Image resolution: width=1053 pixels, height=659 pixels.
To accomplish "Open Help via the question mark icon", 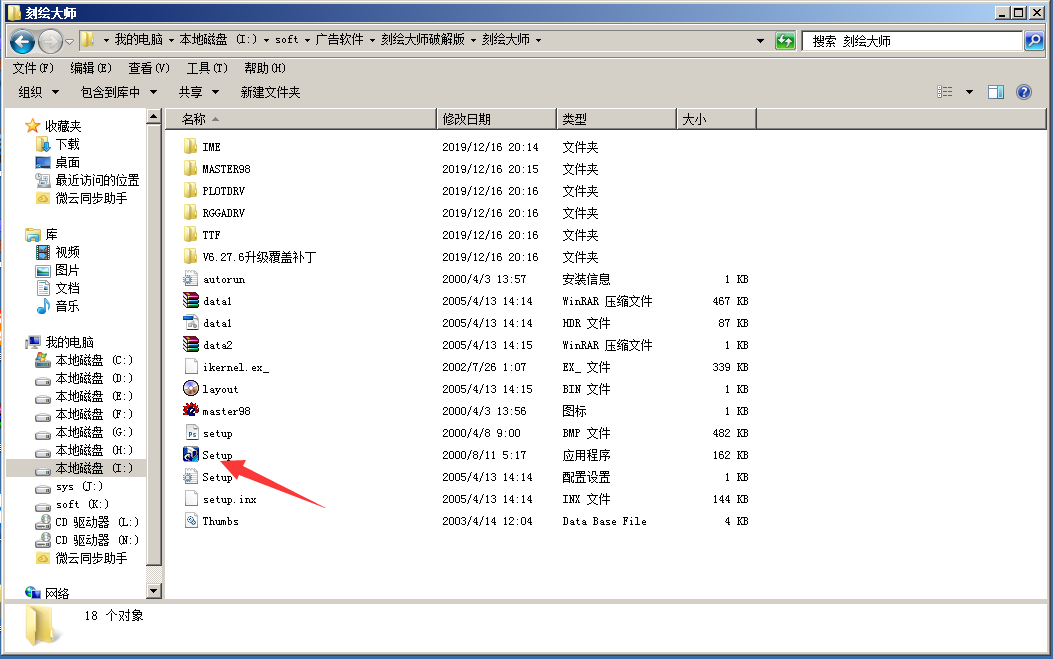I will click(1023, 91).
